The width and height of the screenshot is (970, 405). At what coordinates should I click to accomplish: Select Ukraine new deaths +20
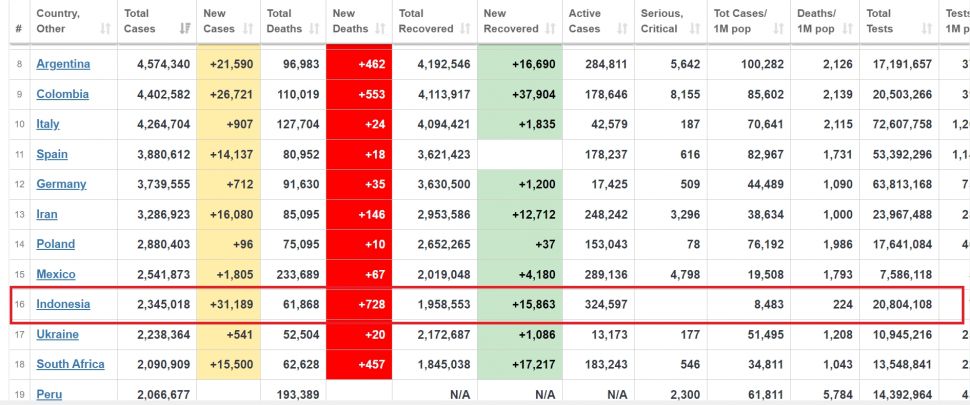tap(359, 335)
